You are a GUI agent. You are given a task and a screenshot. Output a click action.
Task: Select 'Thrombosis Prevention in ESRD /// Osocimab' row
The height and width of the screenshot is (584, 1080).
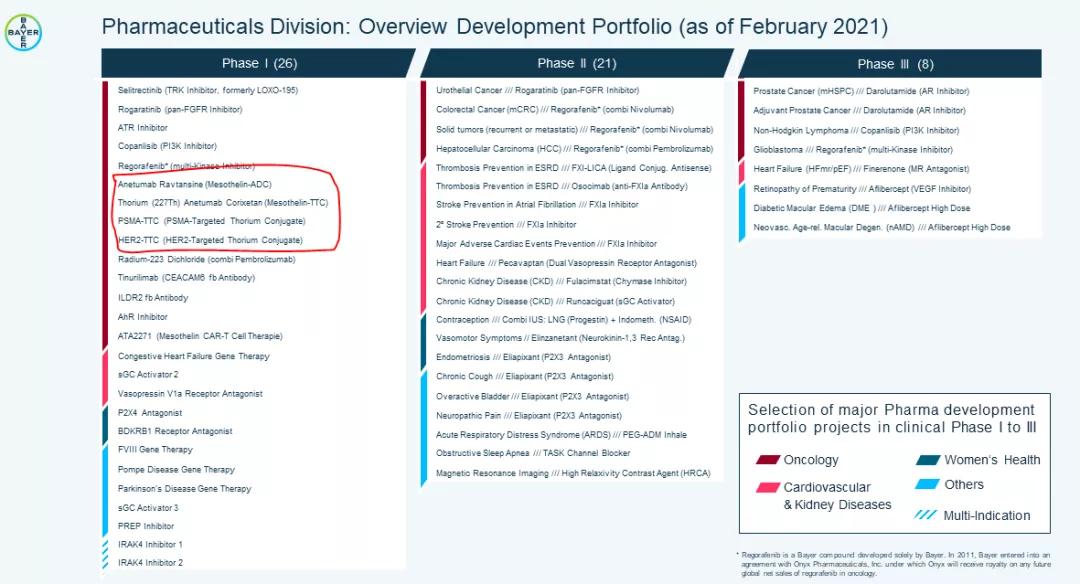click(561, 186)
